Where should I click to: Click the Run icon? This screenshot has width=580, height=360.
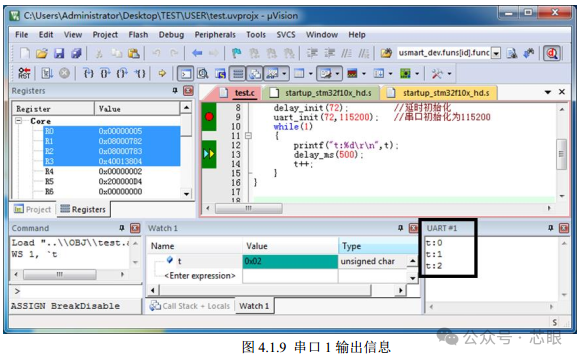[47, 74]
